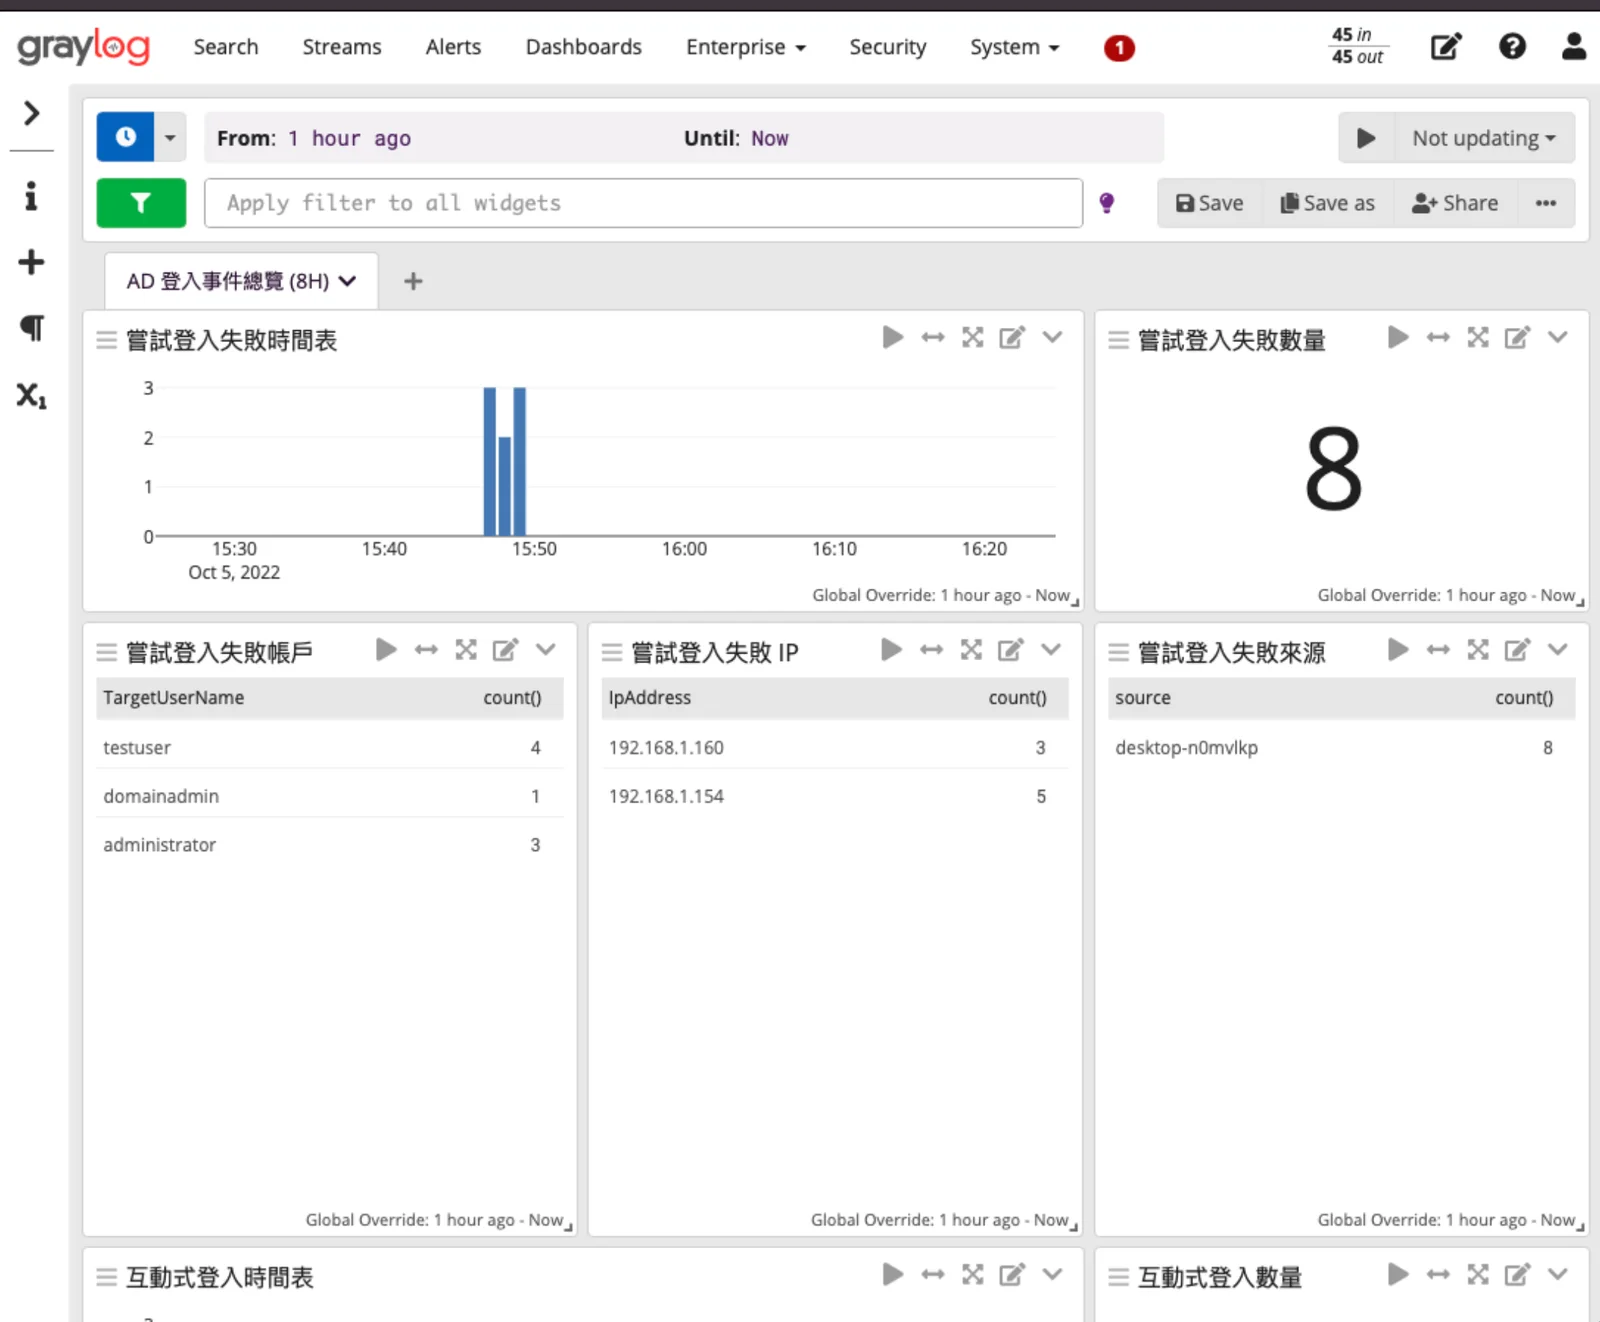This screenshot has width=1600, height=1322.
Task: Open 嘗試登入失敗帳戶 widget actions chevron
Action: pyautogui.click(x=545, y=650)
